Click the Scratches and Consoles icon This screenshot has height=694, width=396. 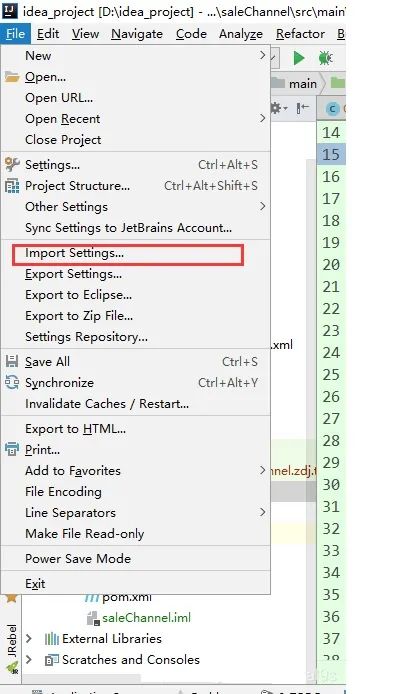coord(52,660)
